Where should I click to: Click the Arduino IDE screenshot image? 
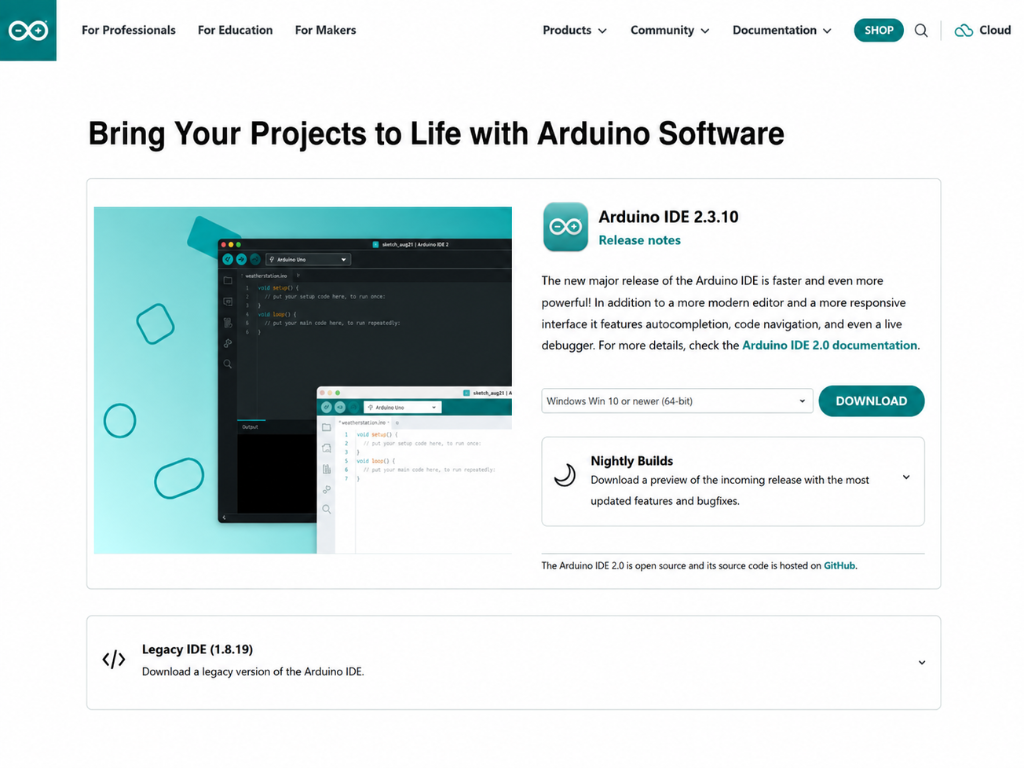[303, 380]
